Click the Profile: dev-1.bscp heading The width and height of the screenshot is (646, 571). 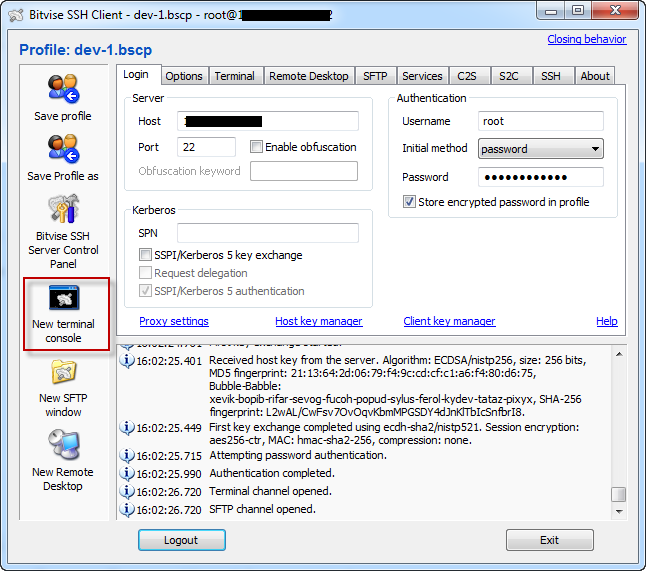click(x=86, y=50)
